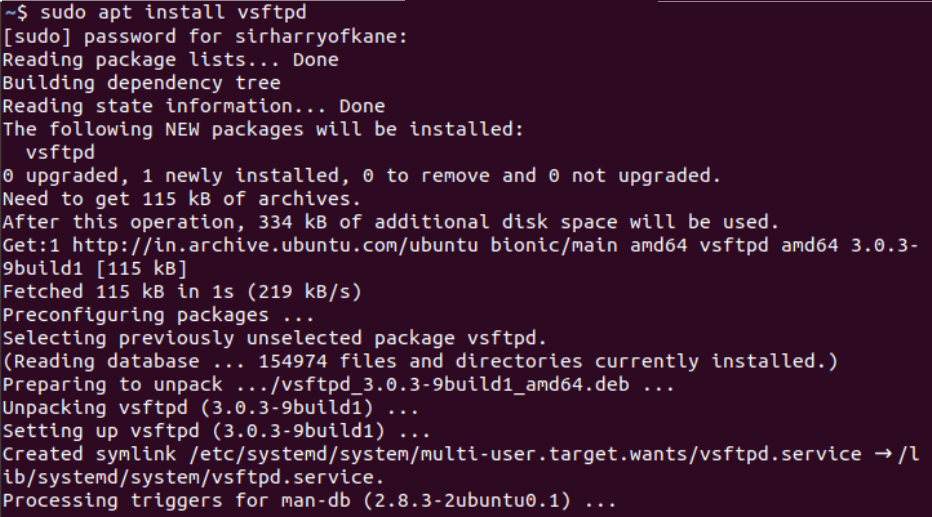932x517 pixels.
Task: Click the "Reading state information... Done" line
Action: click(x=193, y=106)
